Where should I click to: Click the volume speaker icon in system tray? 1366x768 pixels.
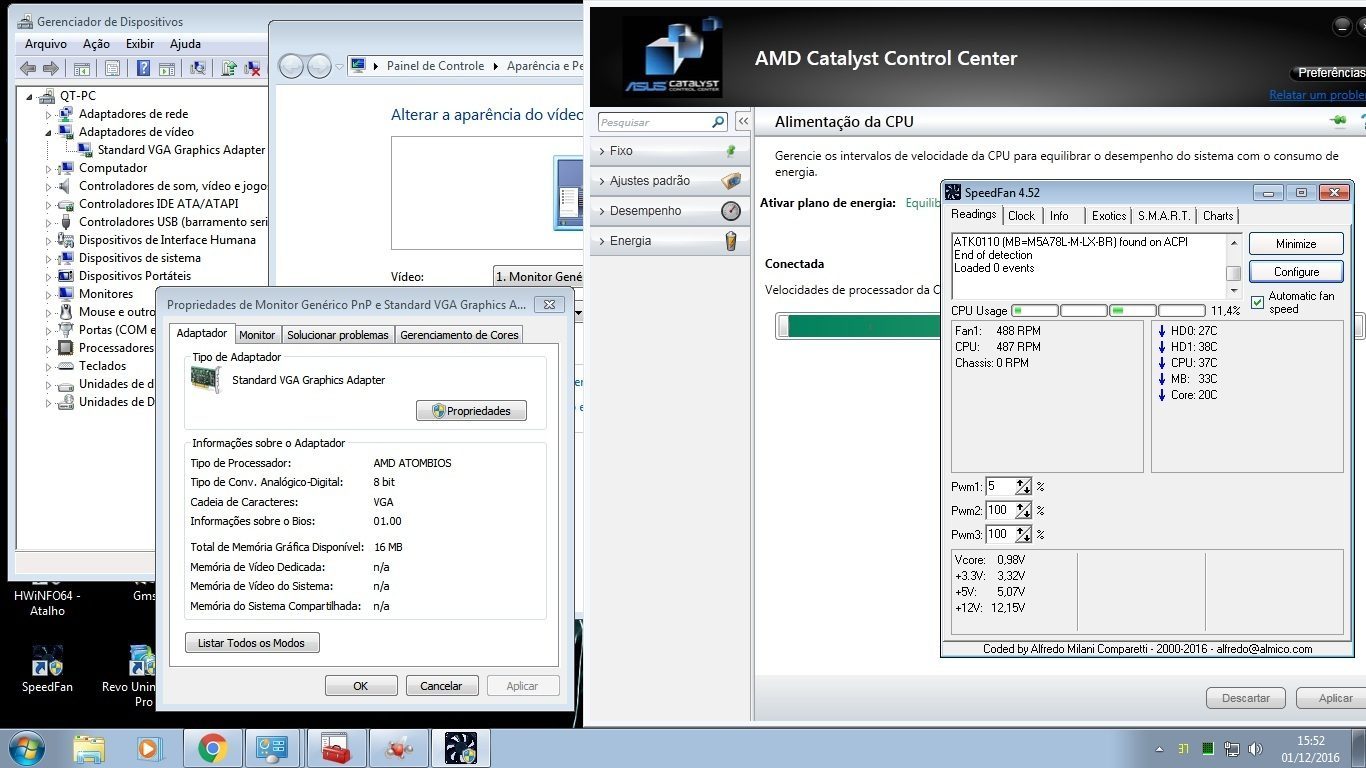pyautogui.click(x=1255, y=749)
